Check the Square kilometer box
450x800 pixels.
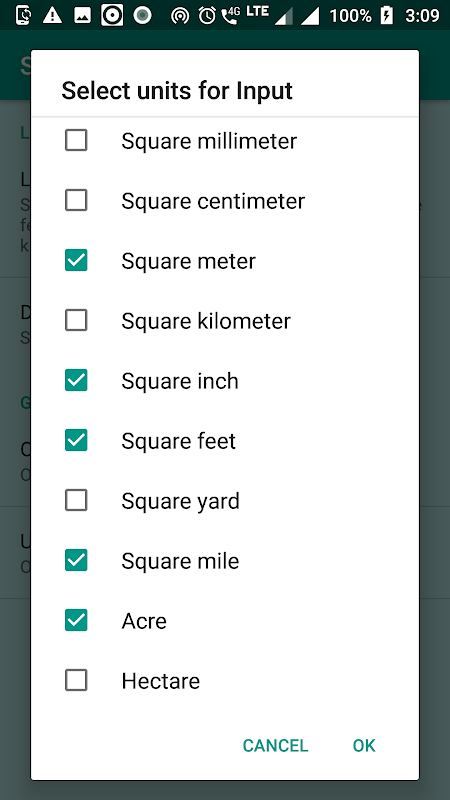76,320
